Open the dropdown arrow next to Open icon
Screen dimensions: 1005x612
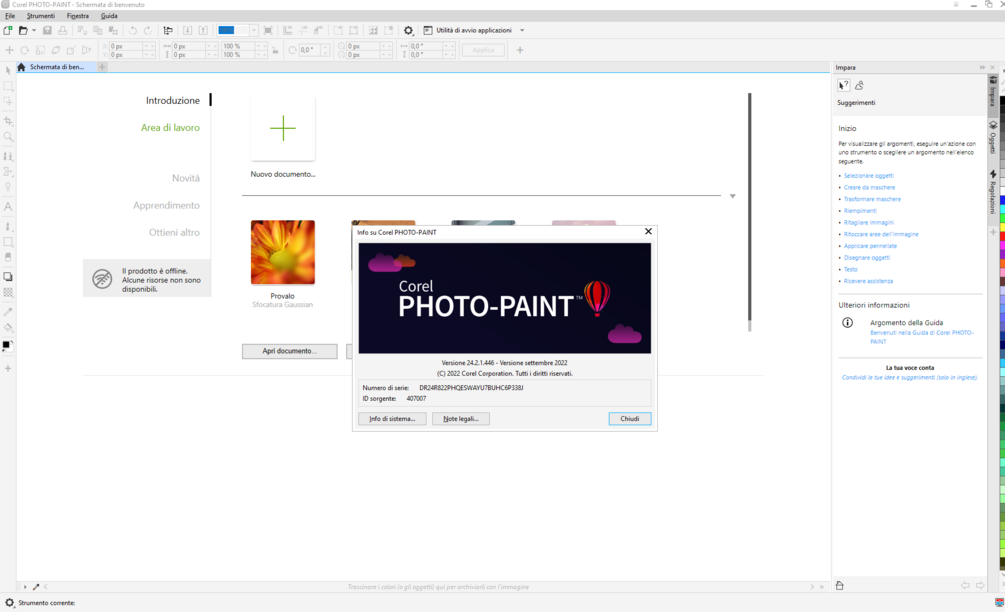point(34,30)
